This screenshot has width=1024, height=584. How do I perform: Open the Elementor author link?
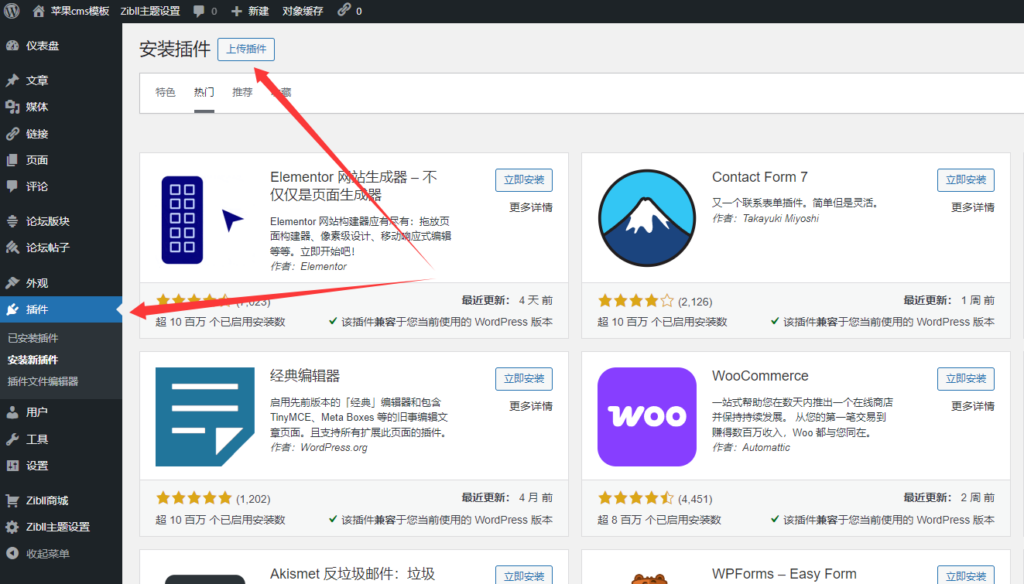(x=323, y=267)
